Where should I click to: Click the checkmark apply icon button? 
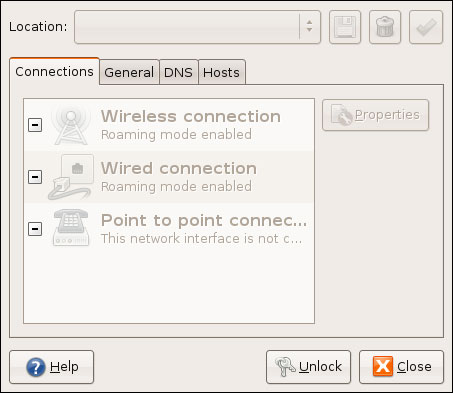pos(426,27)
